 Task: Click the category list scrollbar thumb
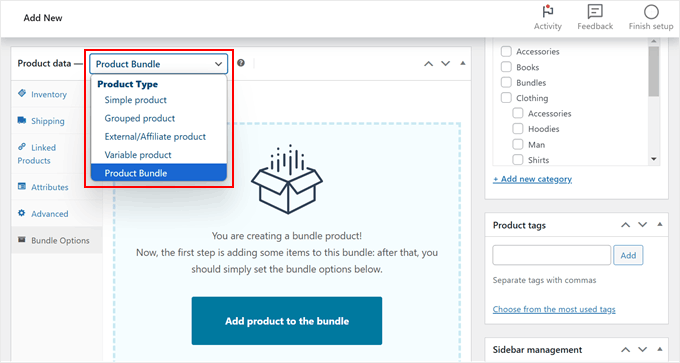(x=654, y=71)
